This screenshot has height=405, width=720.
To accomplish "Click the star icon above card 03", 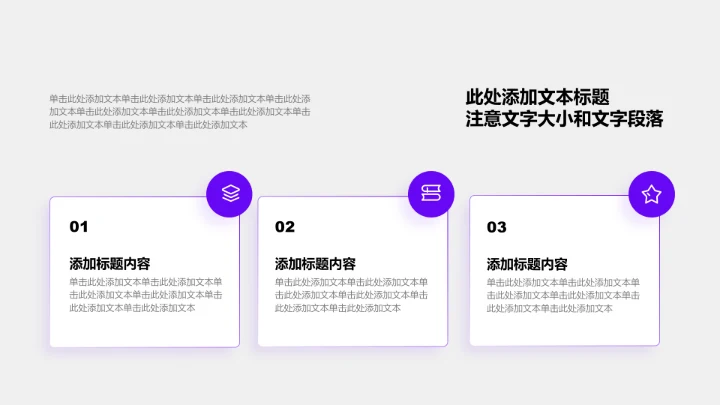I will pyautogui.click(x=651, y=194).
